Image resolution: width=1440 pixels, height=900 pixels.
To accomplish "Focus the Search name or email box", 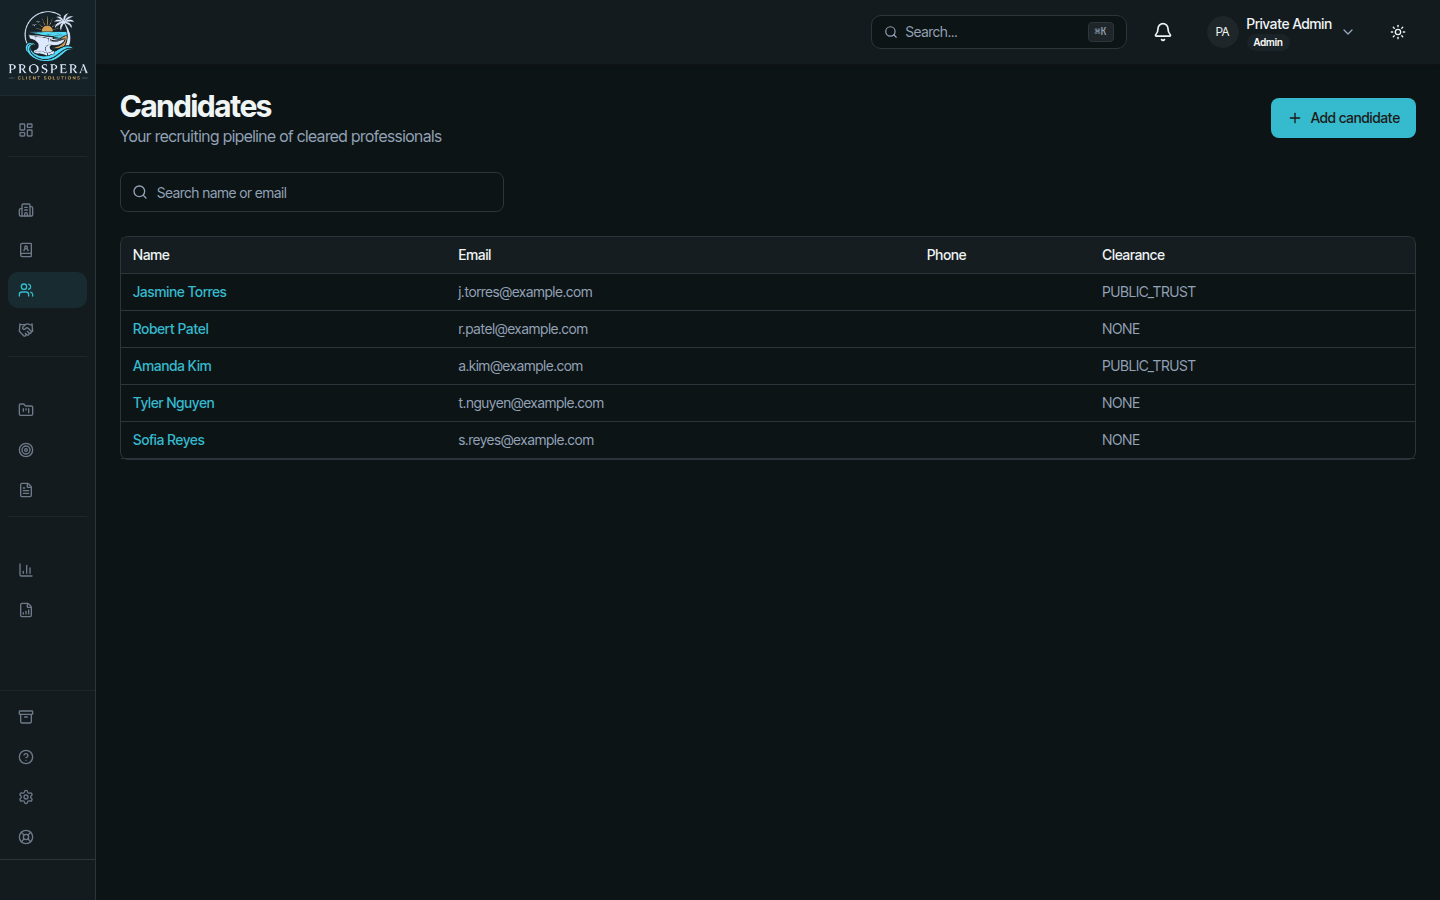I will click(312, 192).
